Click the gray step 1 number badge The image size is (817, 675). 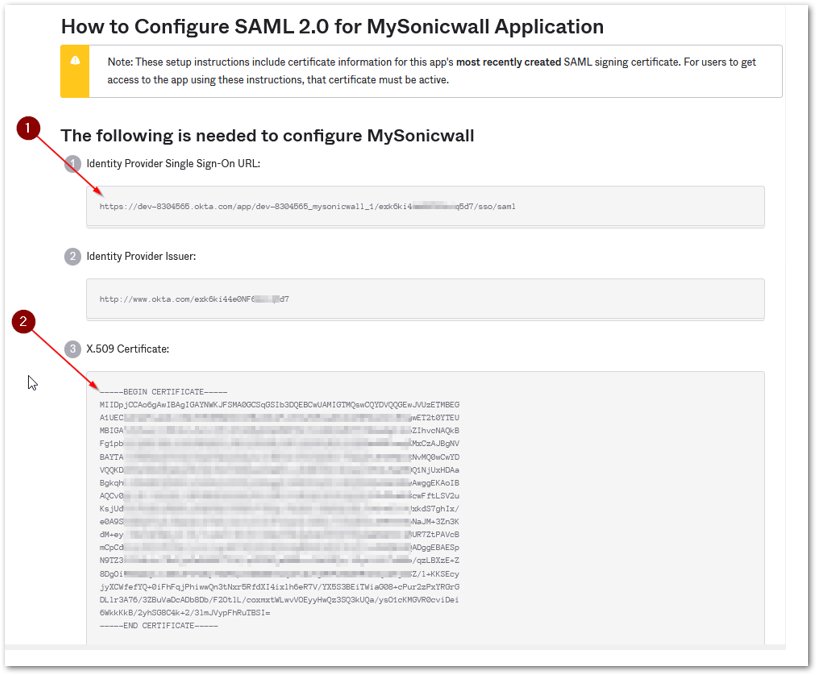pyautogui.click(x=72, y=163)
